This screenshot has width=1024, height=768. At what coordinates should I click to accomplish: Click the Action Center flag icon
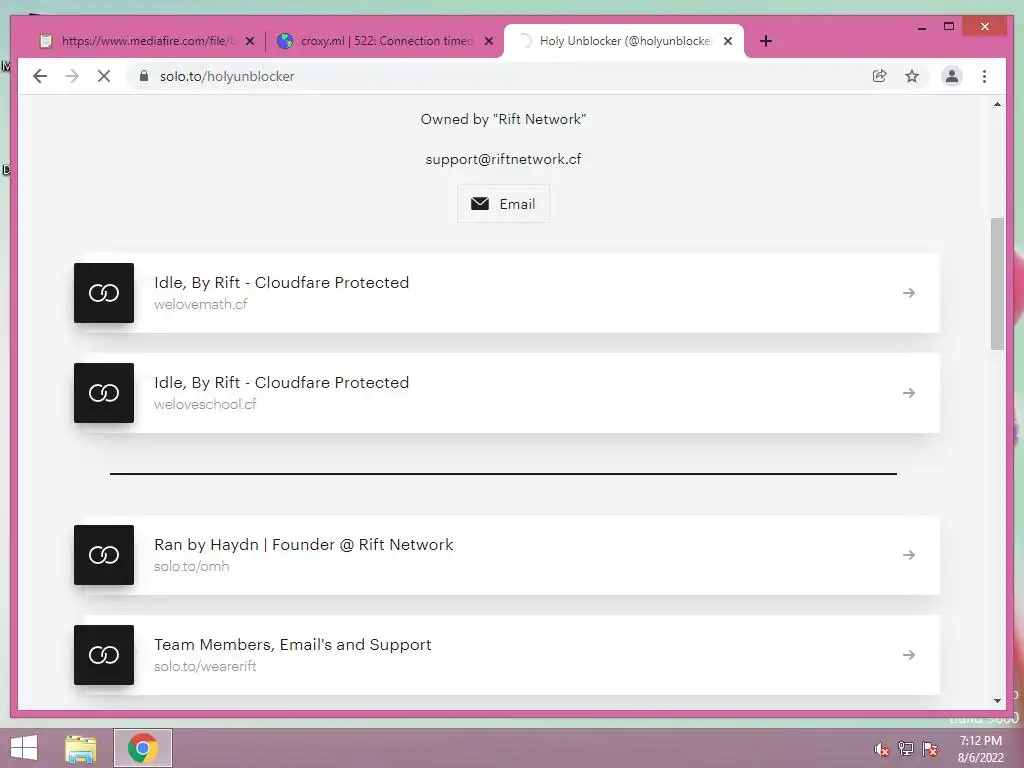pyautogui.click(x=929, y=749)
